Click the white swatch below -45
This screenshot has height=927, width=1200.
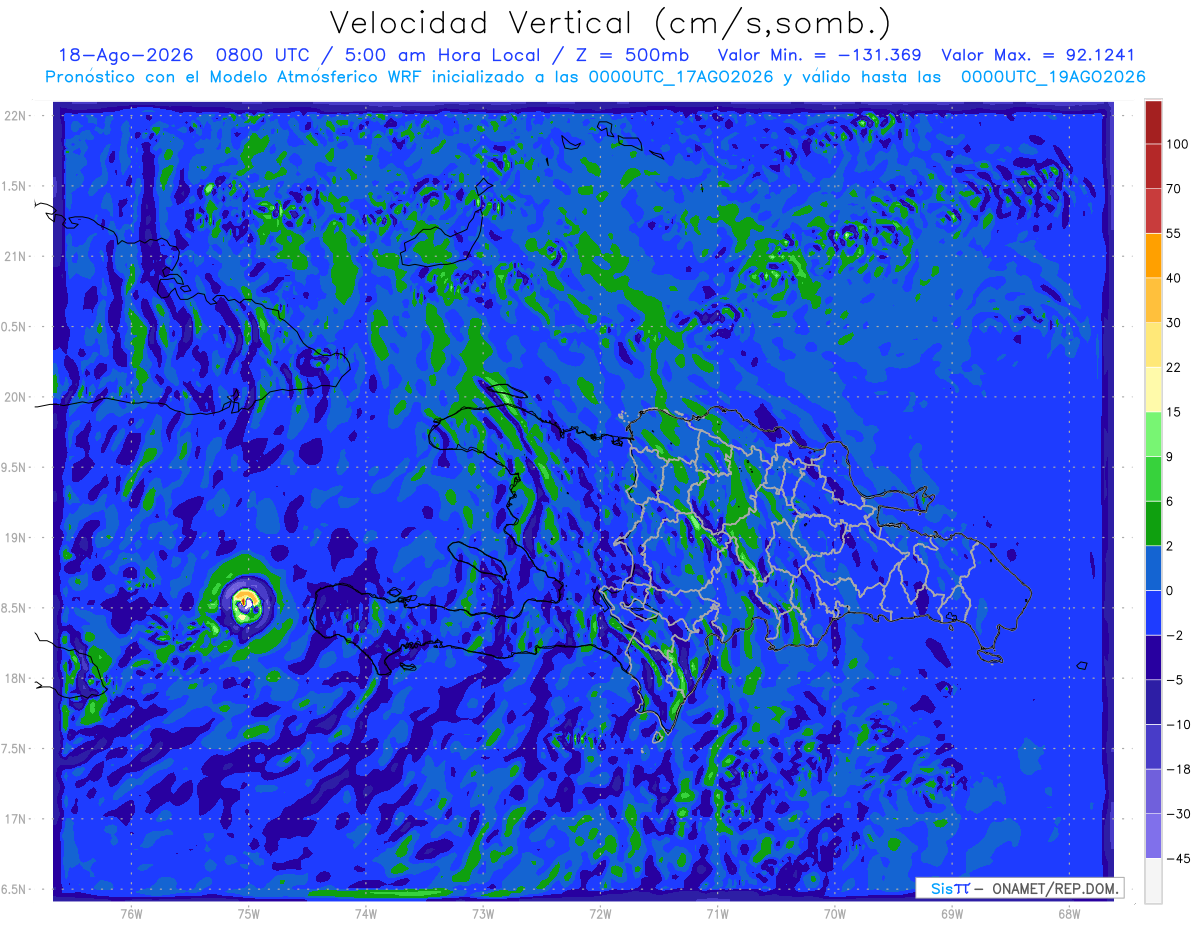[1153, 880]
